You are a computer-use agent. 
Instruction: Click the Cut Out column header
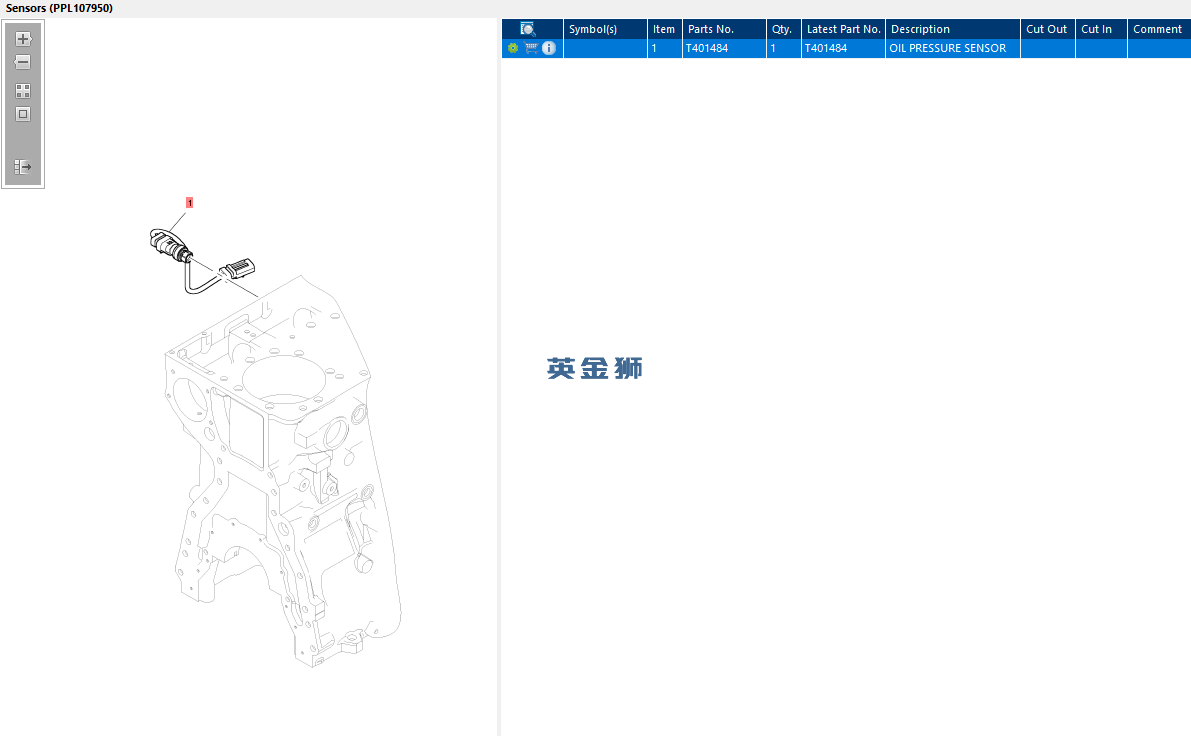point(1047,29)
